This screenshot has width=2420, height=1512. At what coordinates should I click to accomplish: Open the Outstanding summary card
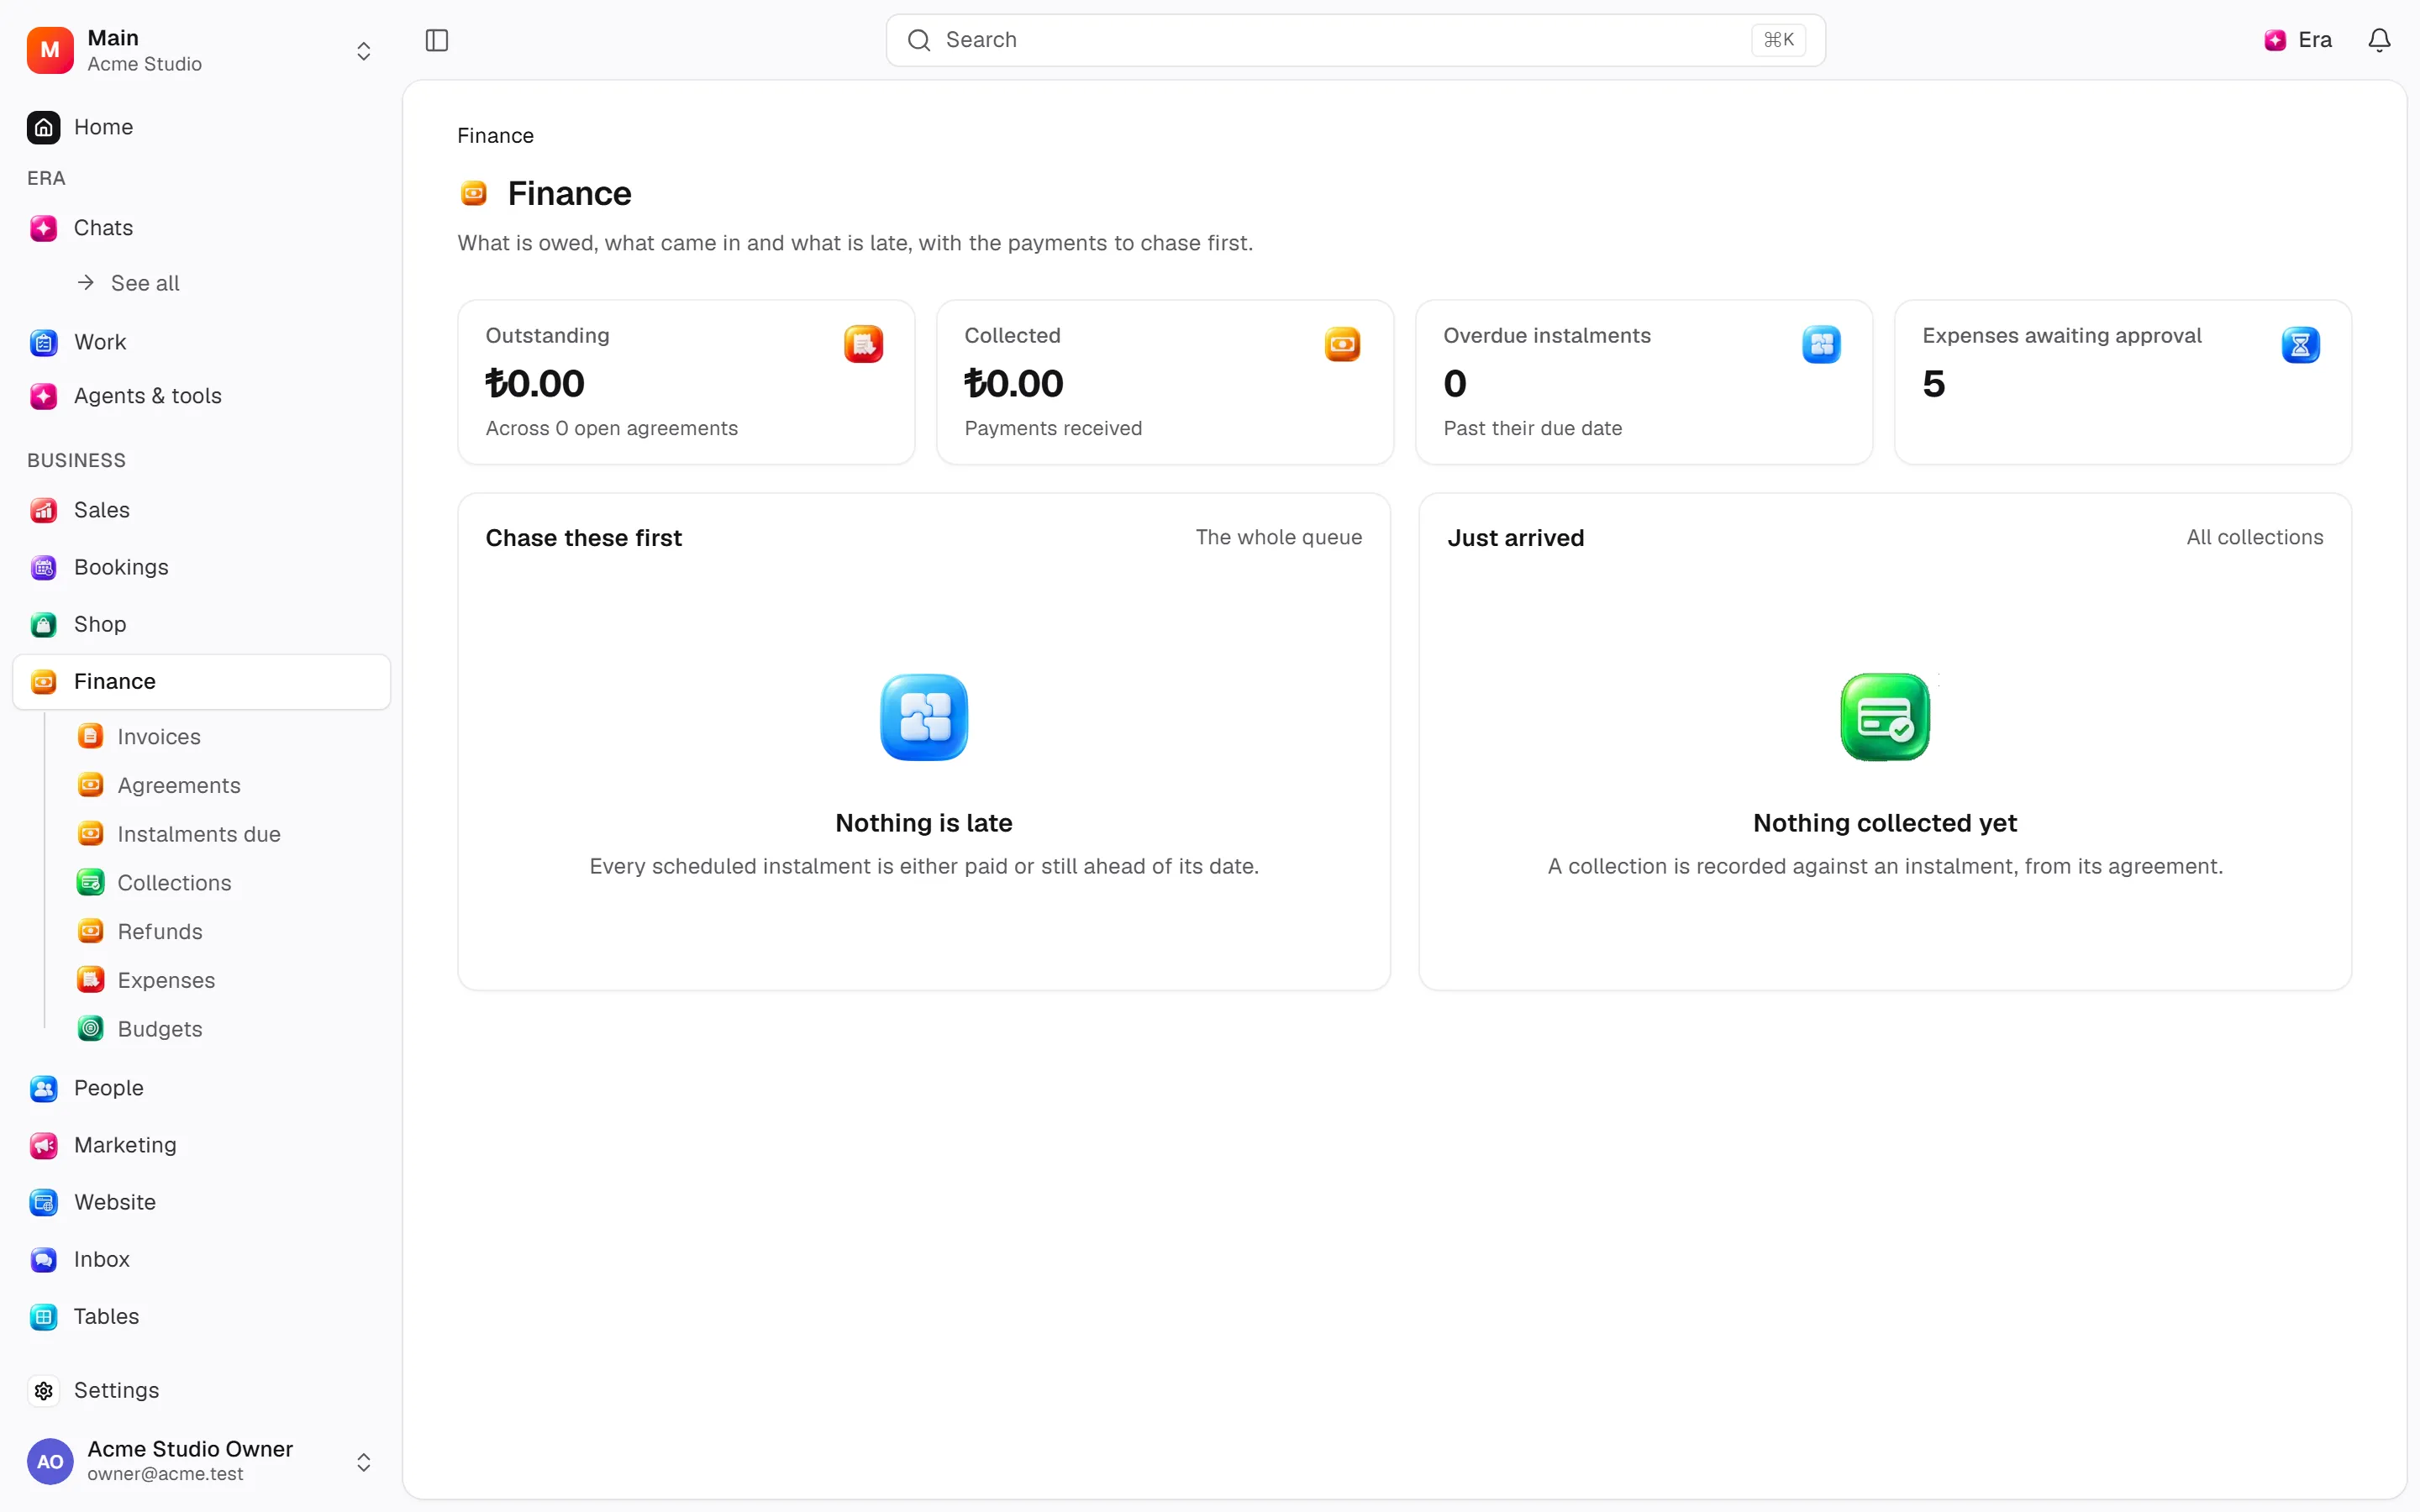tap(686, 382)
